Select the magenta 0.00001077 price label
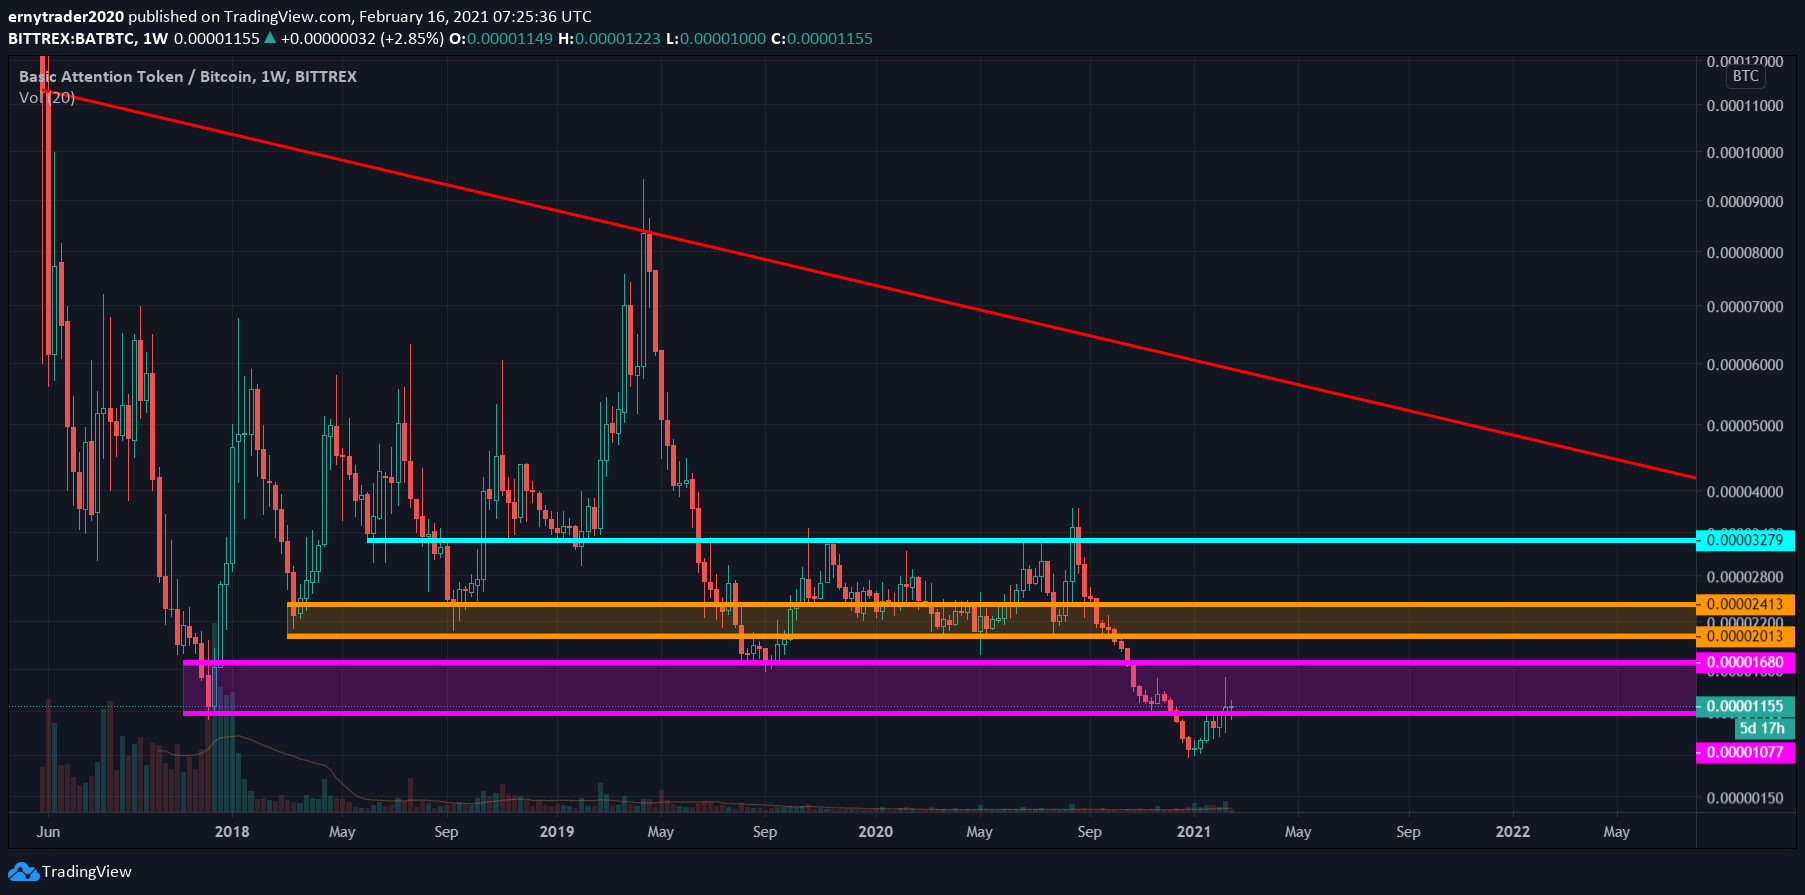Viewport: 1805px width, 895px height. click(1745, 752)
